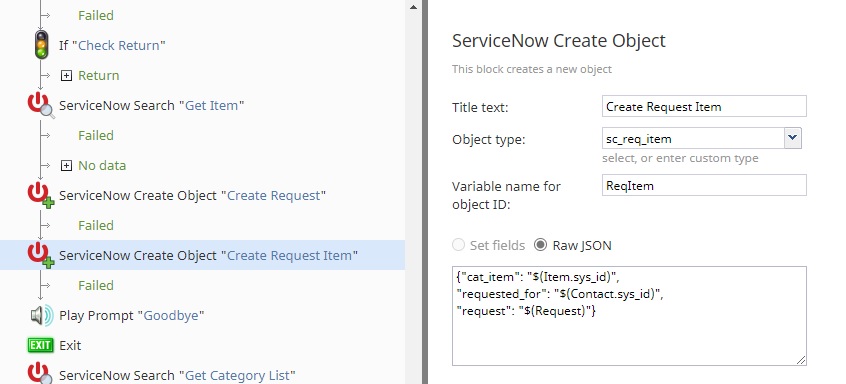The image size is (846, 384).
Task: Click the green EXIT icon
Action: coord(40,345)
